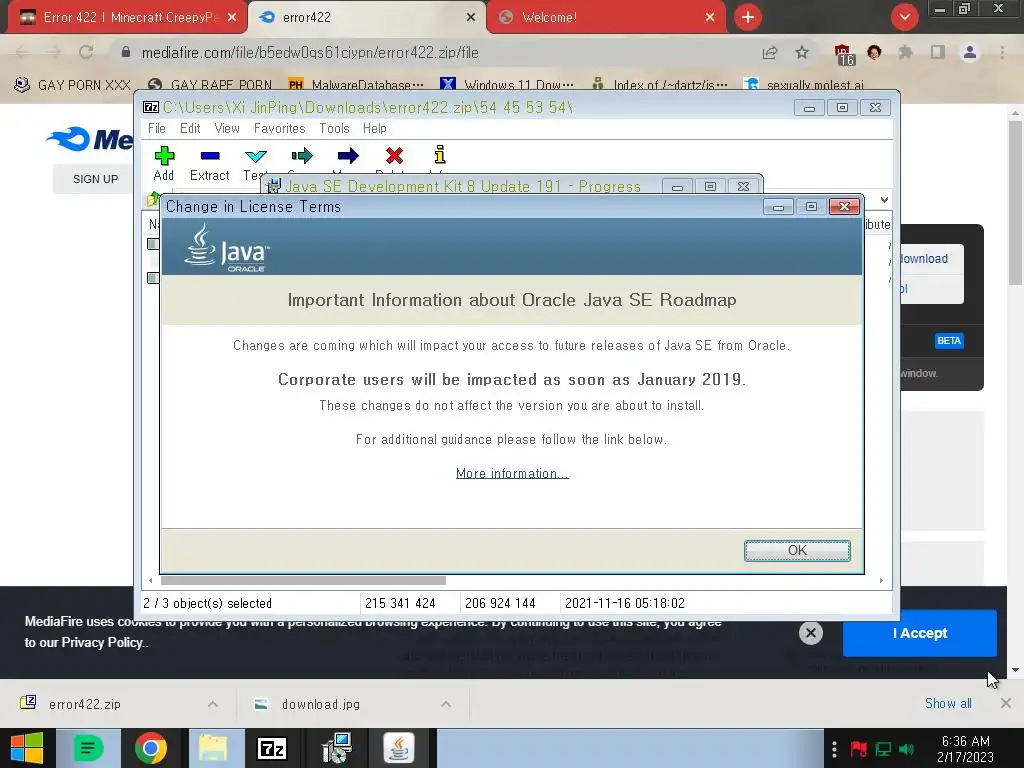Expand the error422.zip download options chevron
This screenshot has height=768, width=1024.
pos(213,704)
